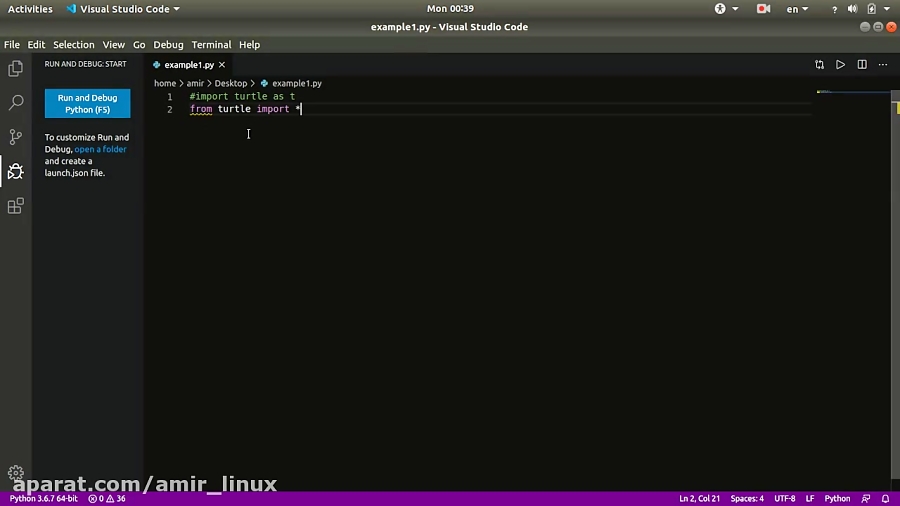
Task: Expand the Visual Studio Code app menu
Action: tap(123, 9)
